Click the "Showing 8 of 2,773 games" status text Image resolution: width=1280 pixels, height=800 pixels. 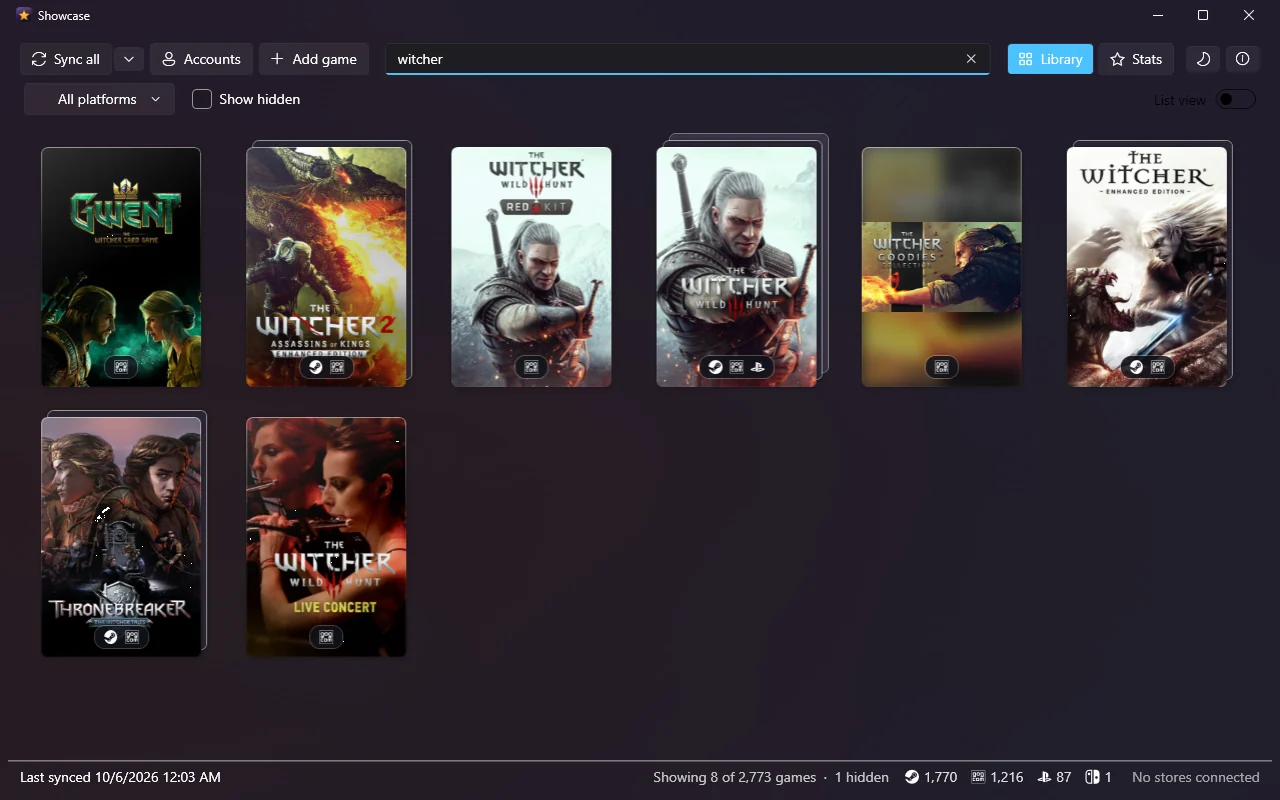pyautogui.click(x=735, y=777)
